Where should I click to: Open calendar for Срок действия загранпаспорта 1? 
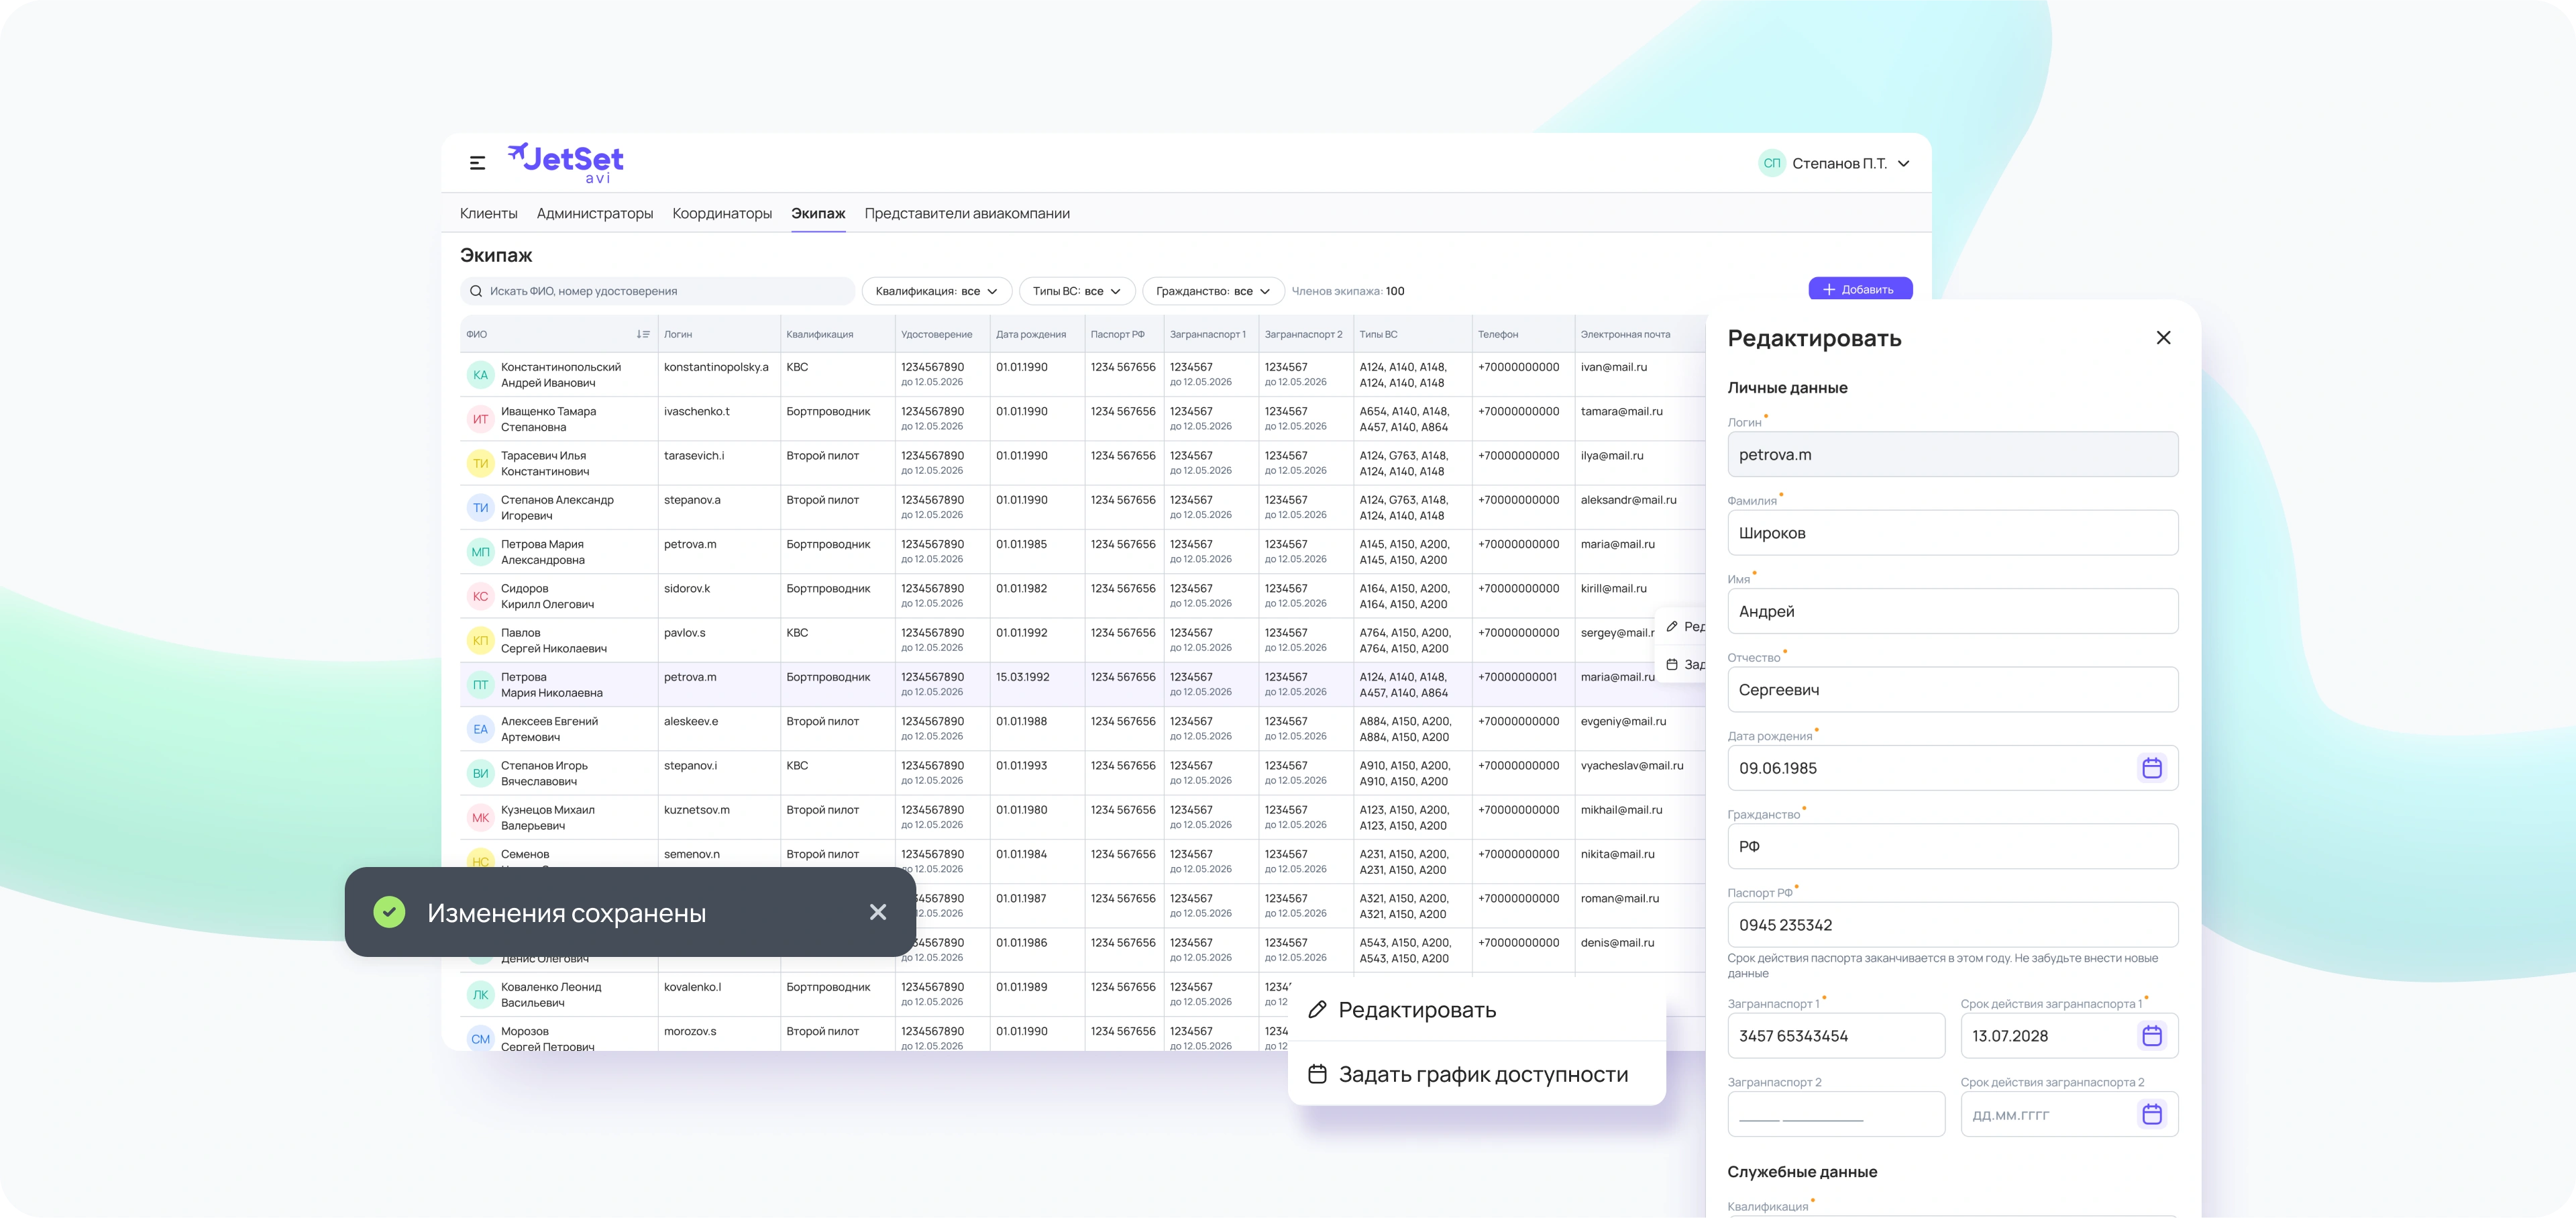[2151, 1036]
